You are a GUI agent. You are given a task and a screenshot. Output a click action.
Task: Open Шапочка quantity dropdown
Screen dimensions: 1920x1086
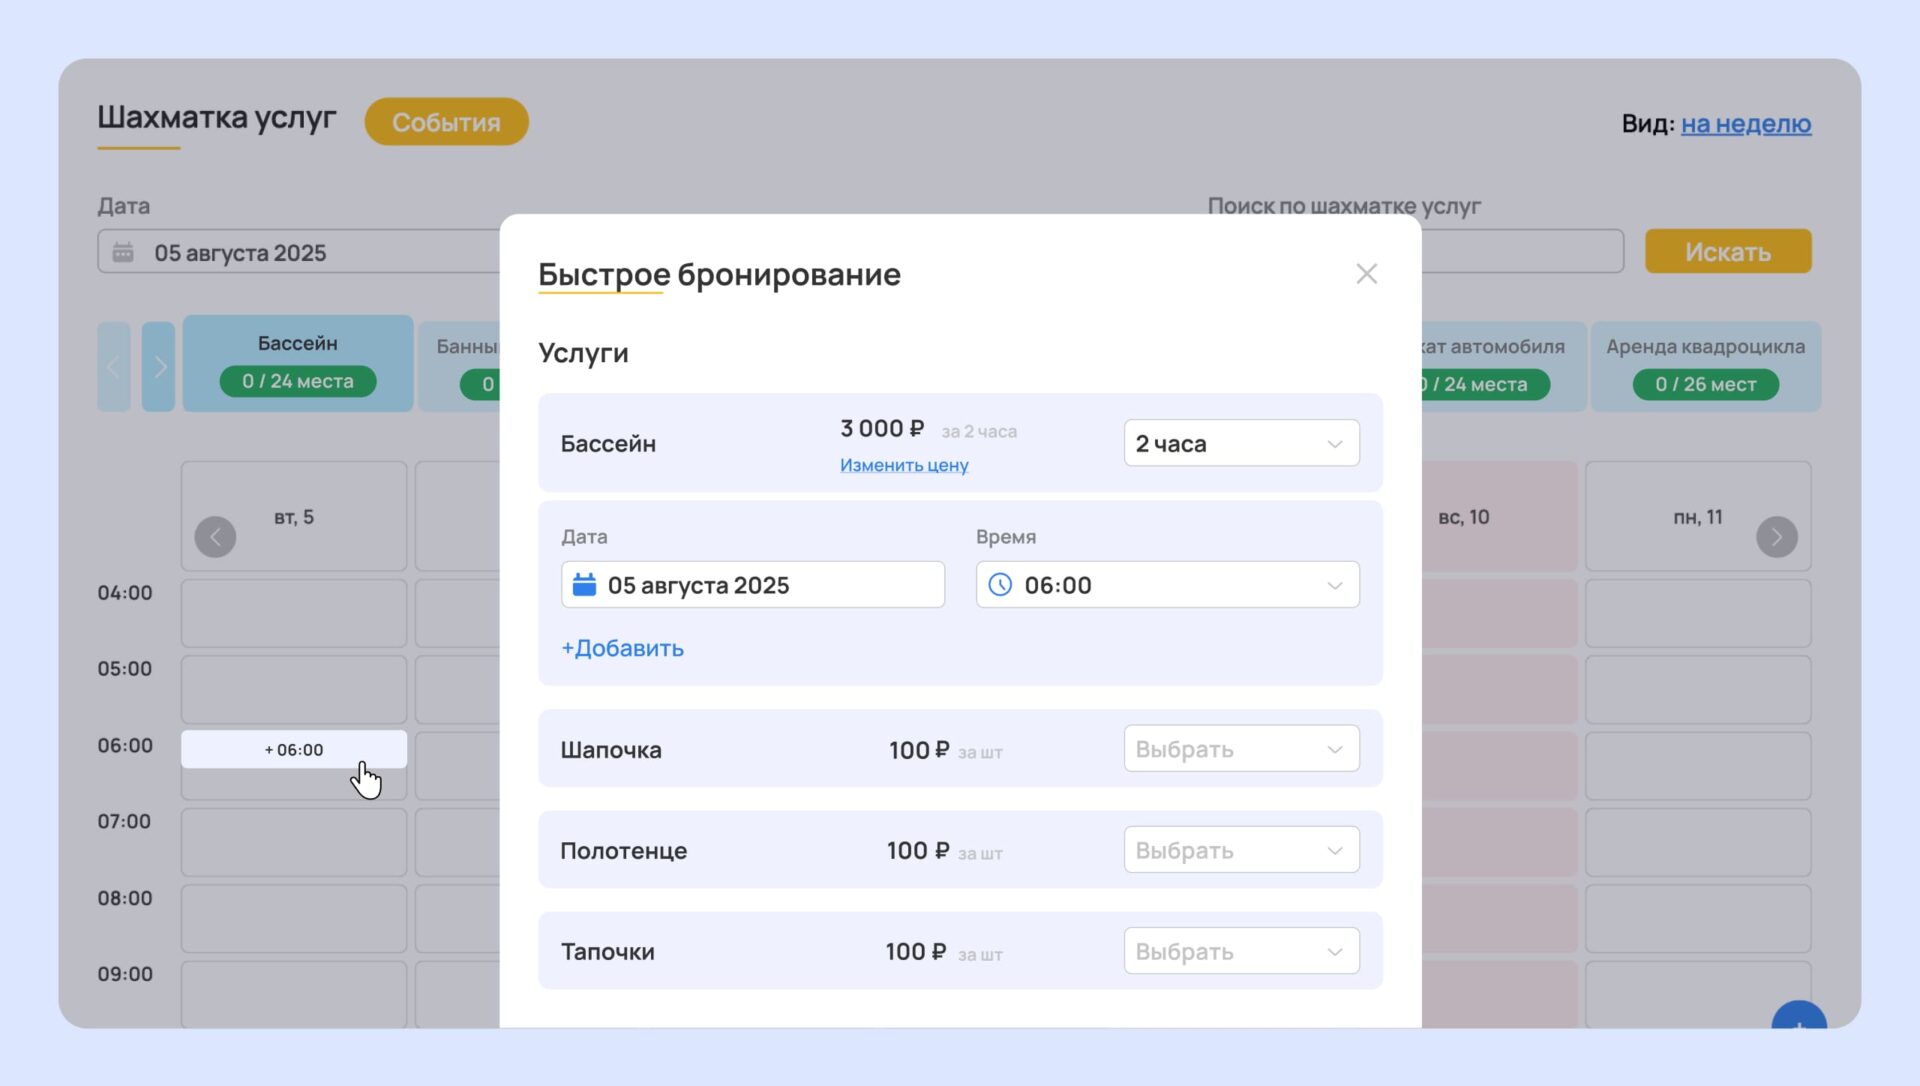point(1241,749)
